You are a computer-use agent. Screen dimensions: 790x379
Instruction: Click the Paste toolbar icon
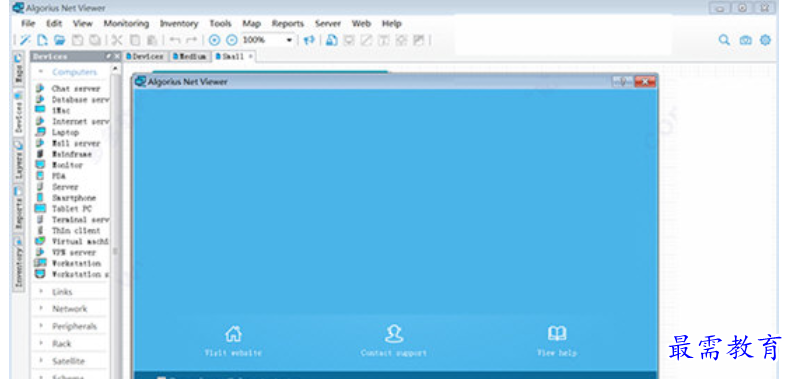tap(152, 40)
